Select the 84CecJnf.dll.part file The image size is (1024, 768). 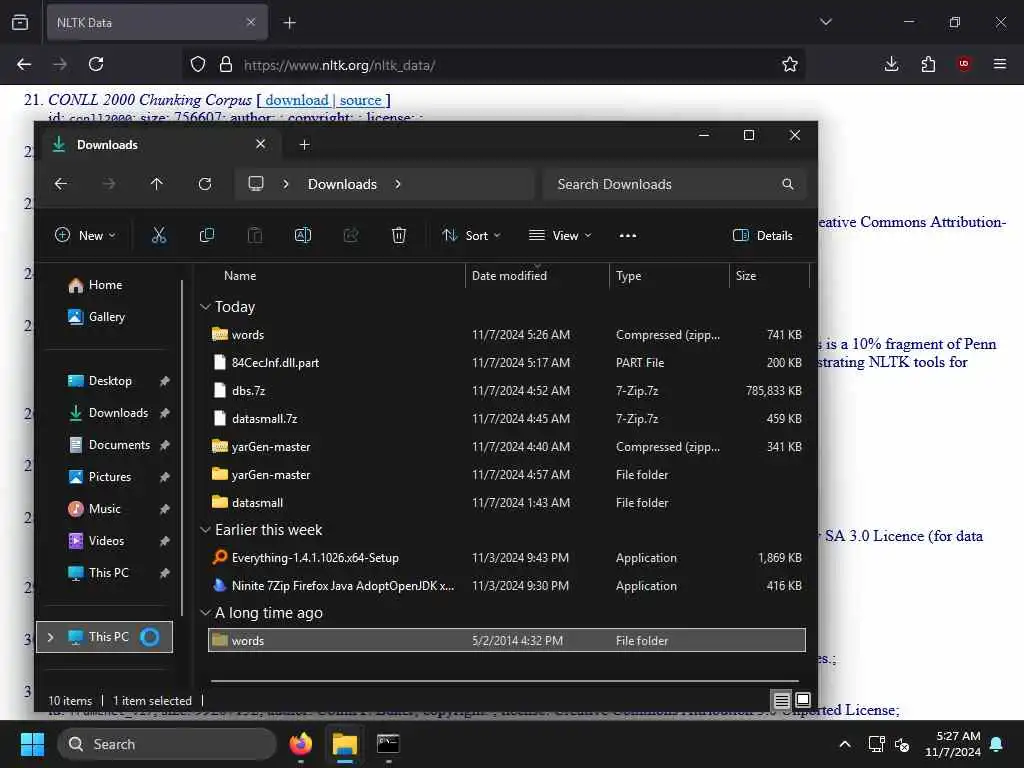point(507,362)
